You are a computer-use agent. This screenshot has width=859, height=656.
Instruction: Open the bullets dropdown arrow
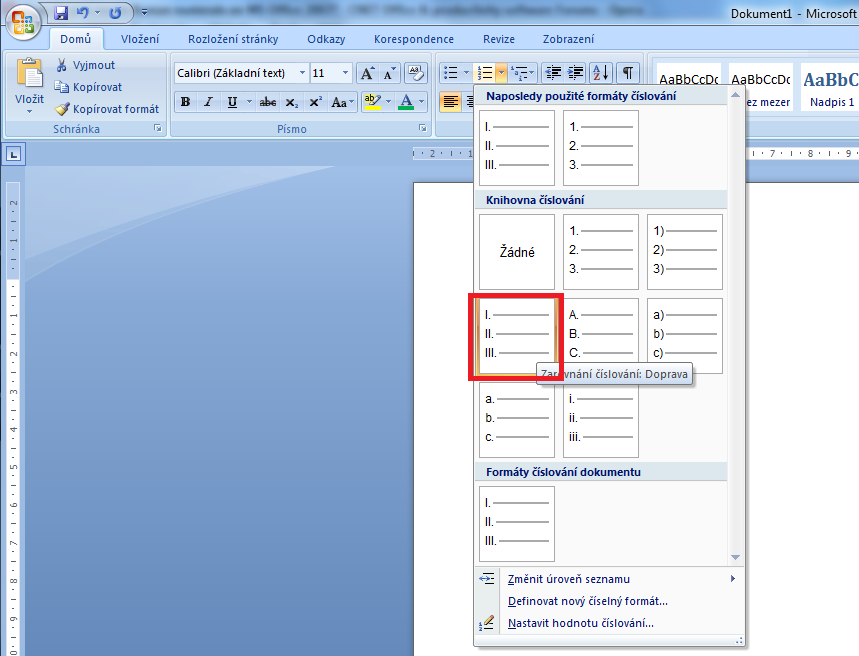466,72
